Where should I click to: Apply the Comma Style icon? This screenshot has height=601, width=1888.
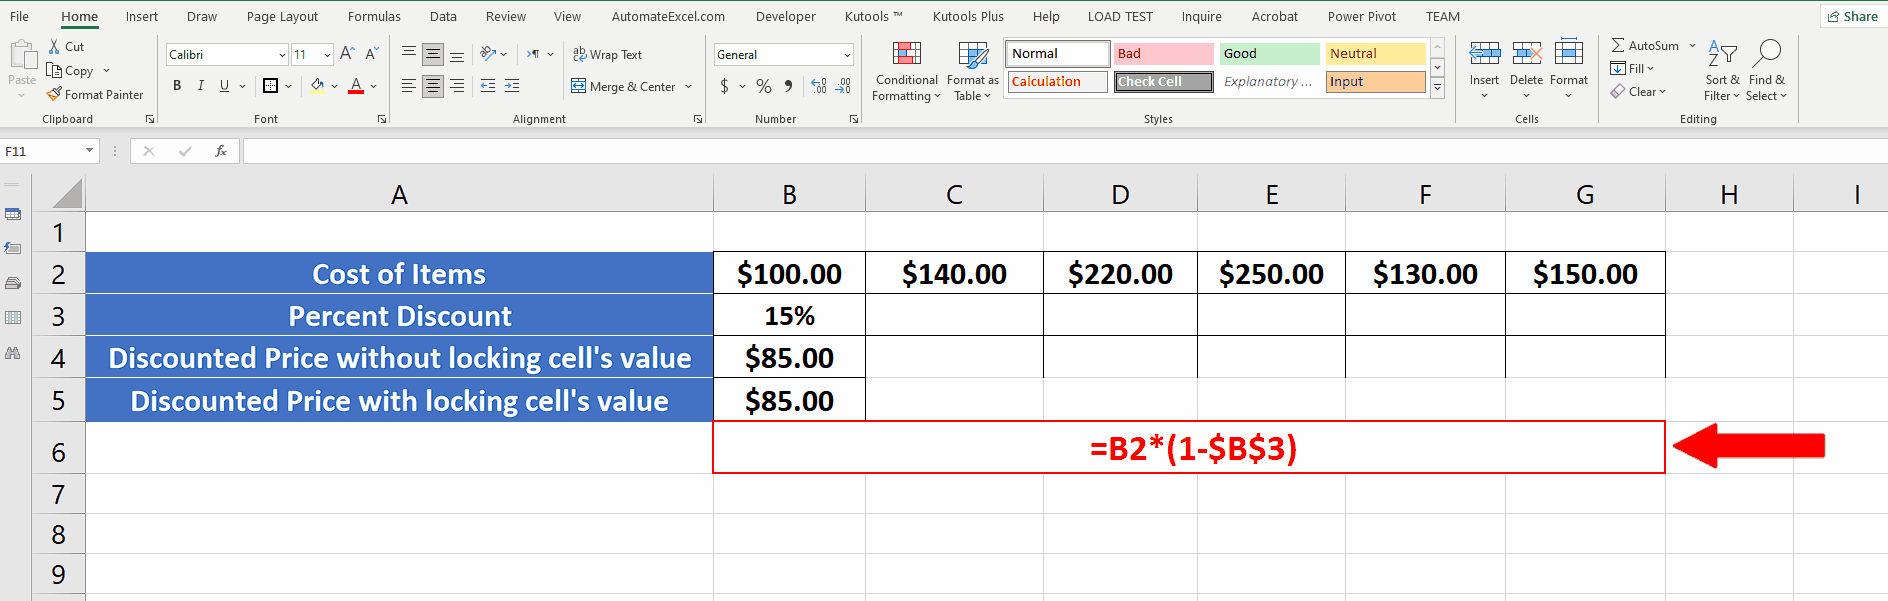789,87
